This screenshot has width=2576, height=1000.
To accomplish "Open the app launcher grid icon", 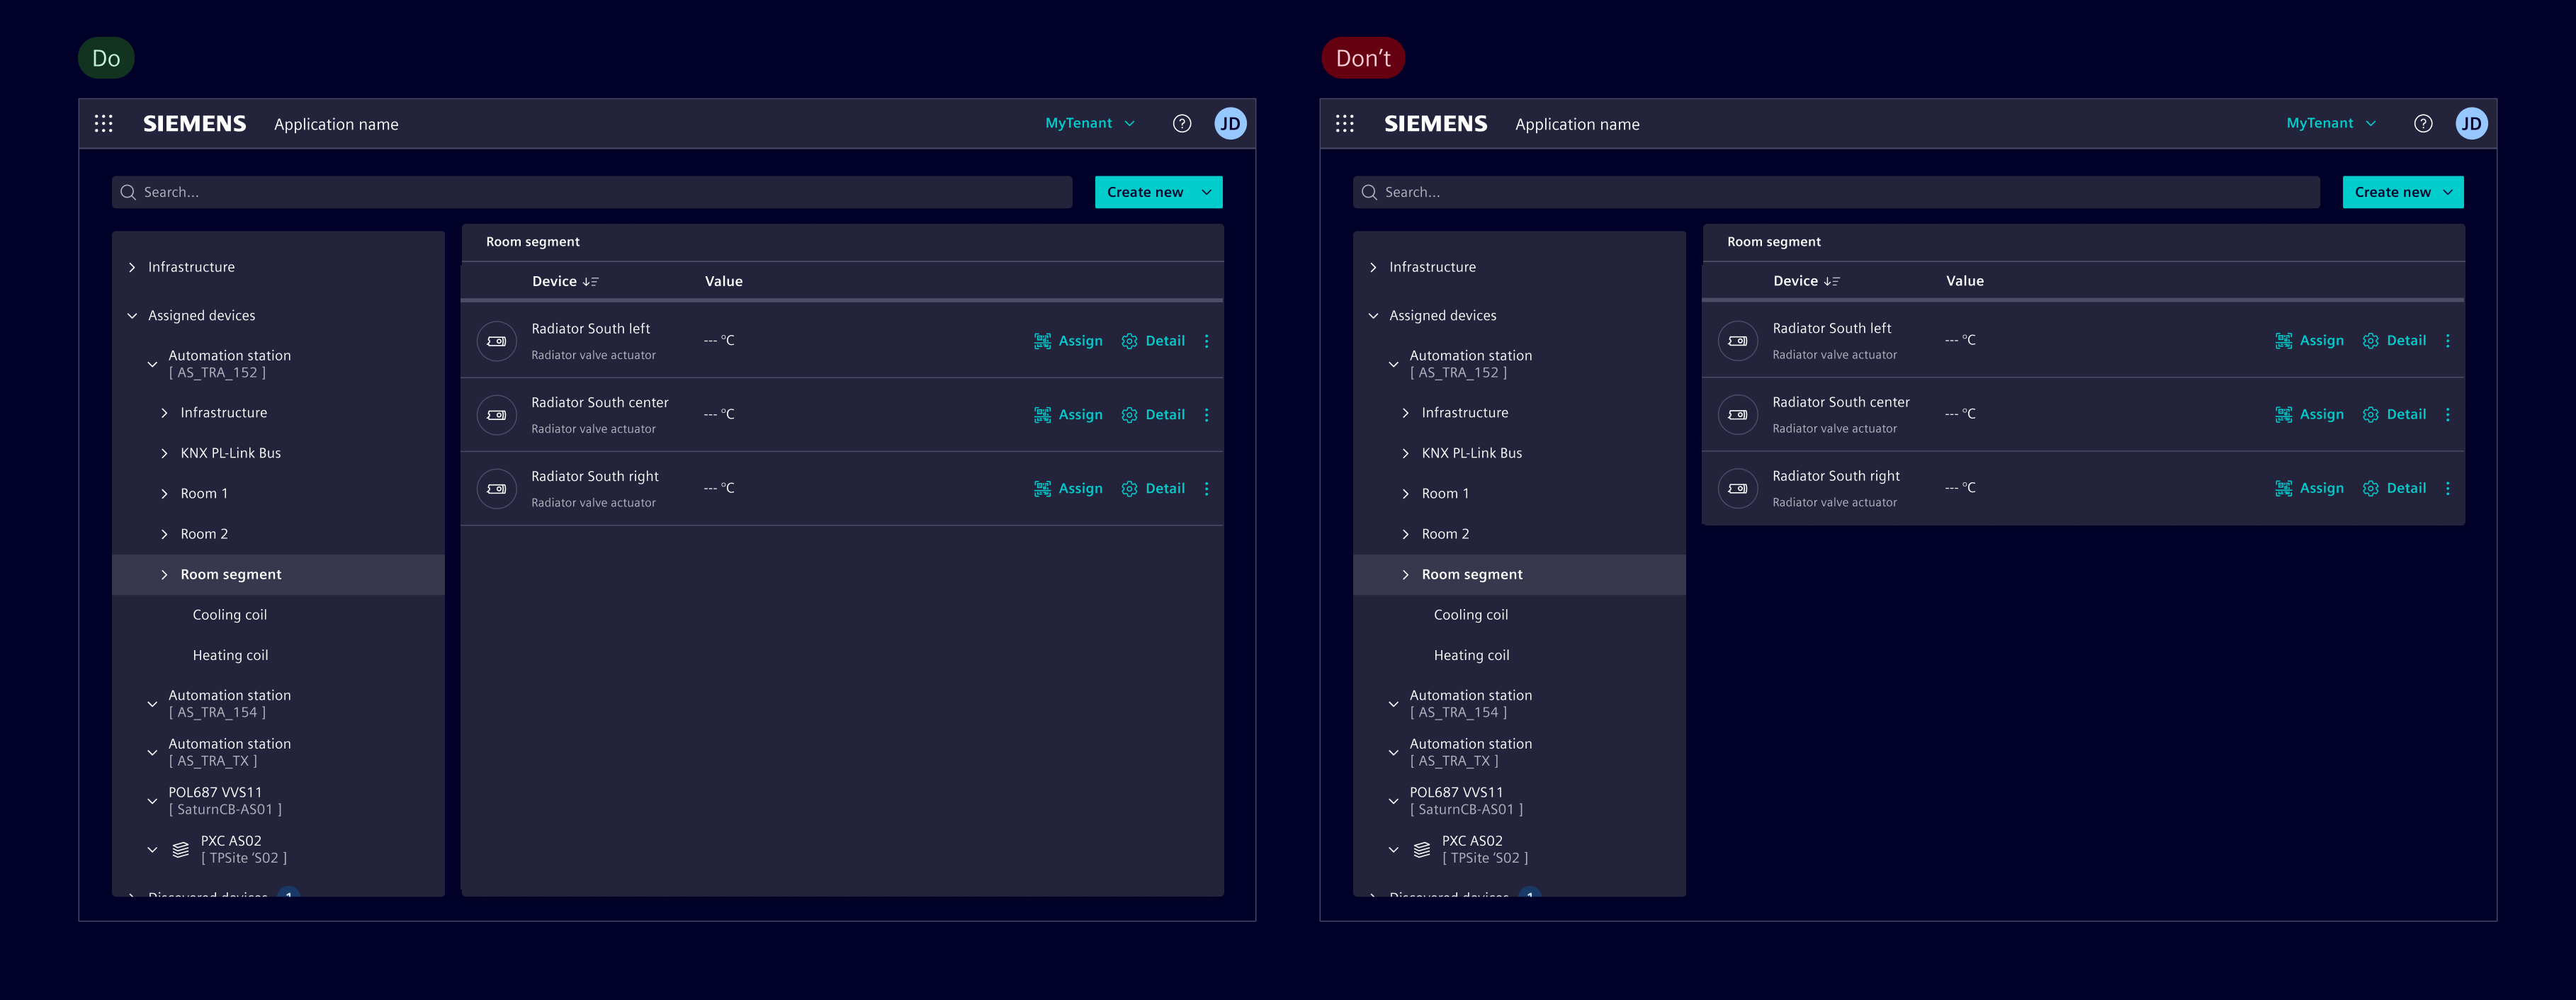I will point(104,123).
